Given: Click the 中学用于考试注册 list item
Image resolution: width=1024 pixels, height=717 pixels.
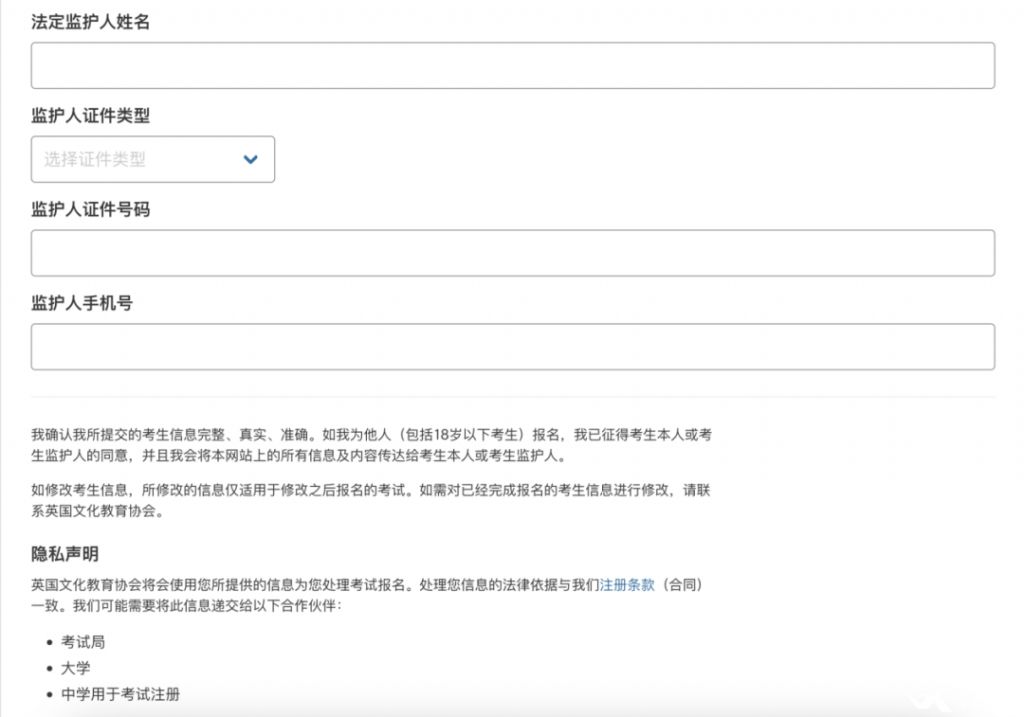Looking at the screenshot, I should [x=120, y=694].
